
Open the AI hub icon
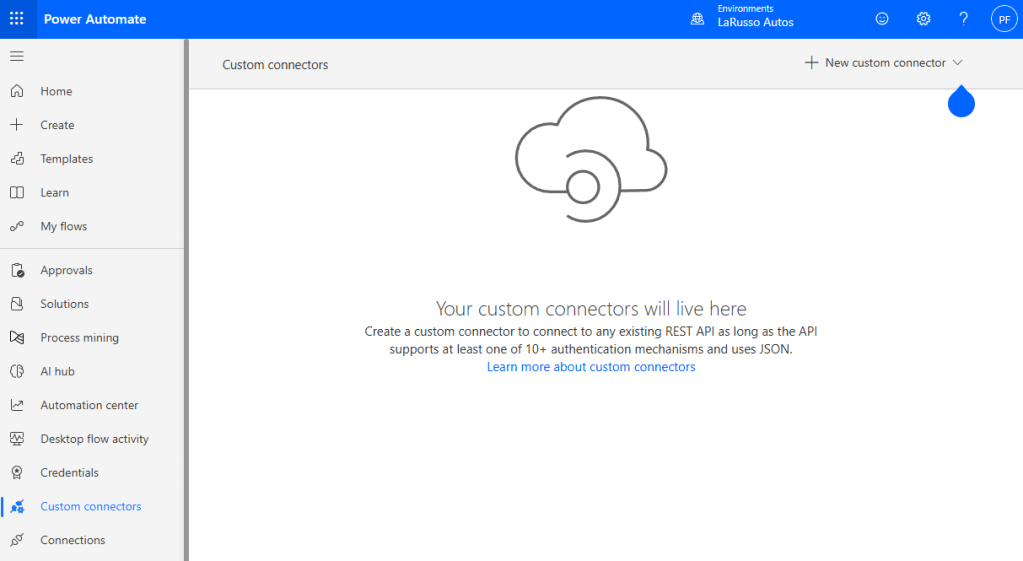pos(17,372)
